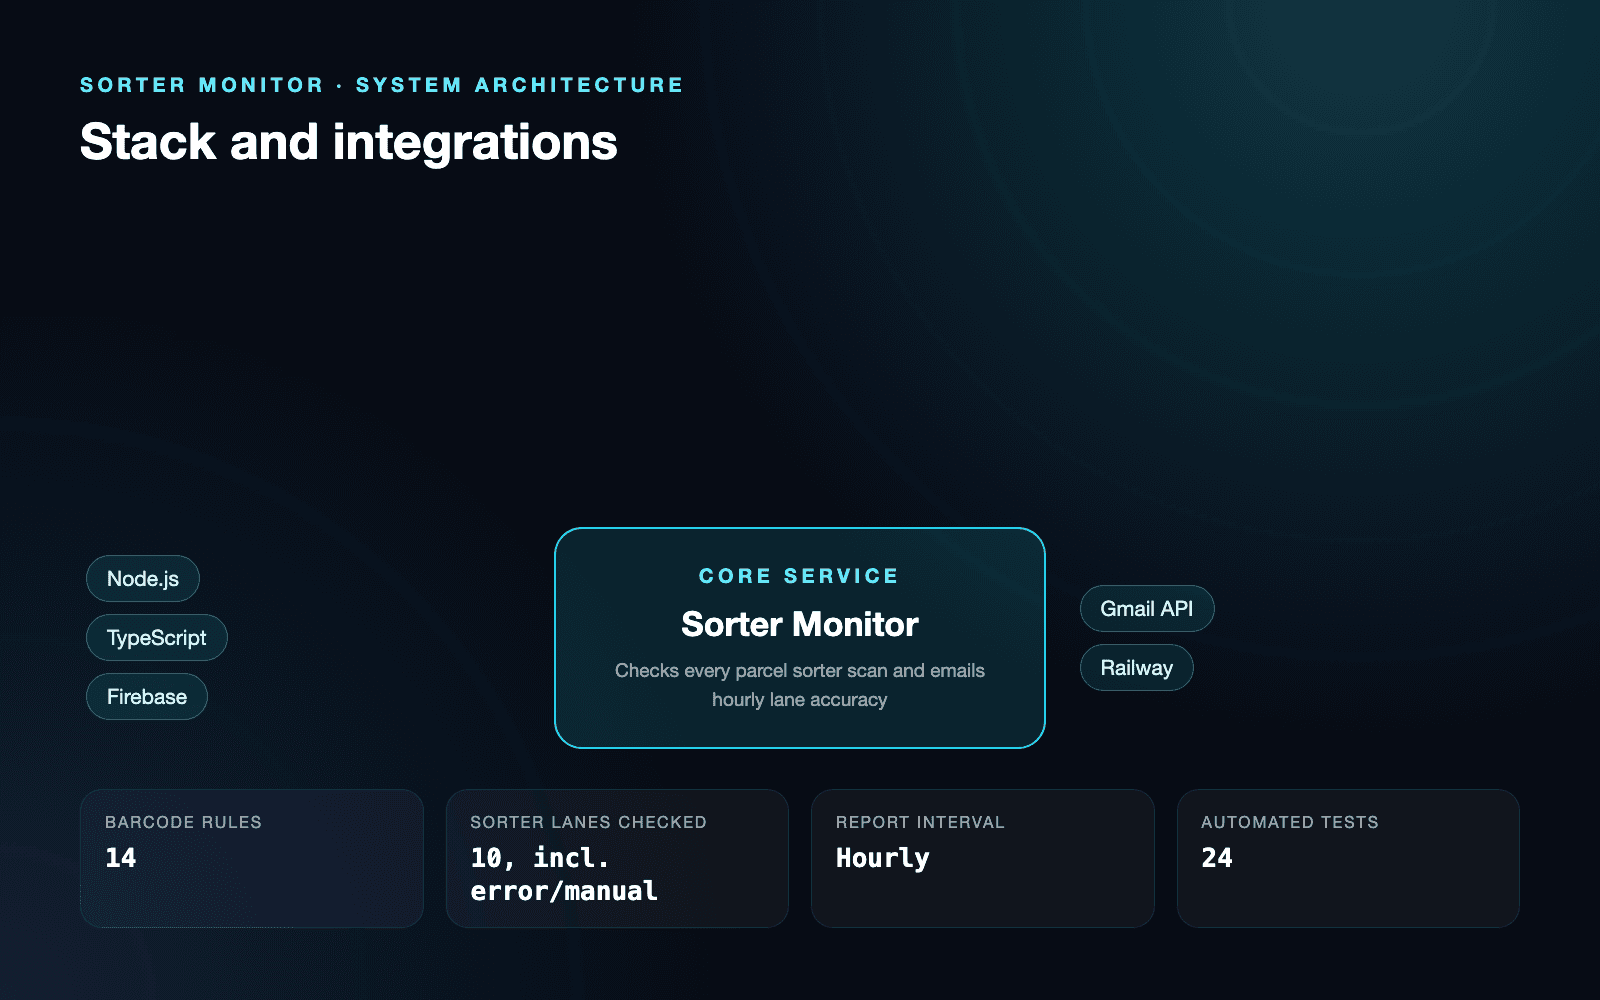This screenshot has height=1000, width=1600.
Task: Click the Node.js pill
Action: pos(143,579)
